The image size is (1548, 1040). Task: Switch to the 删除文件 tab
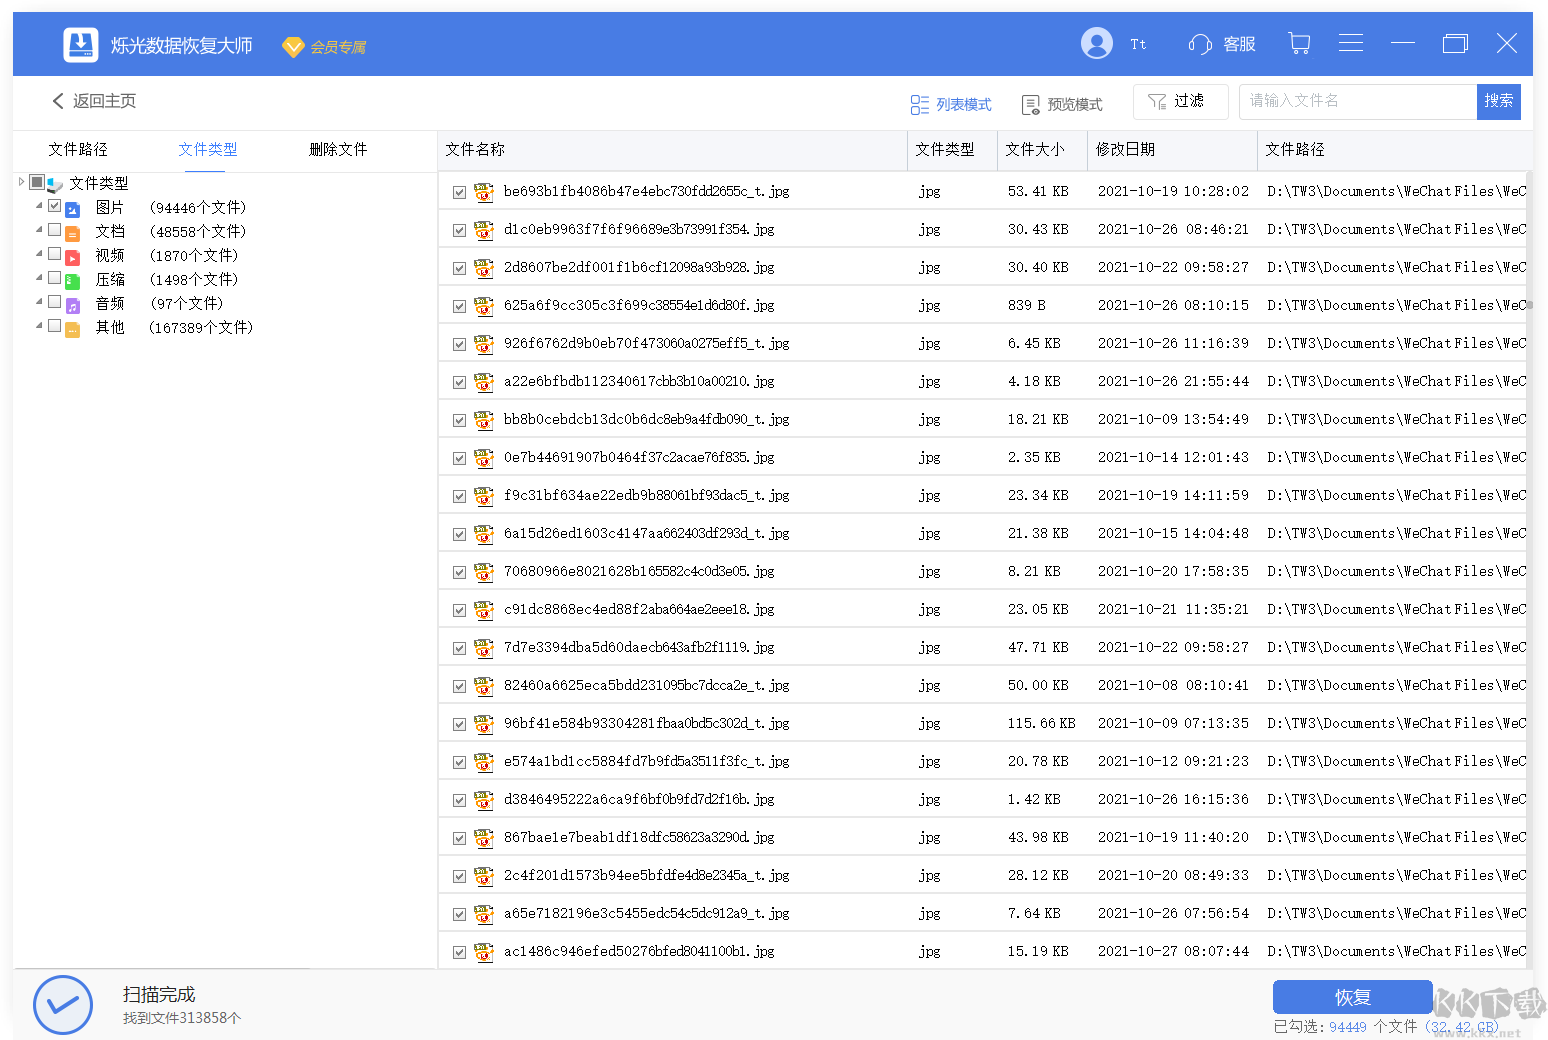338,149
